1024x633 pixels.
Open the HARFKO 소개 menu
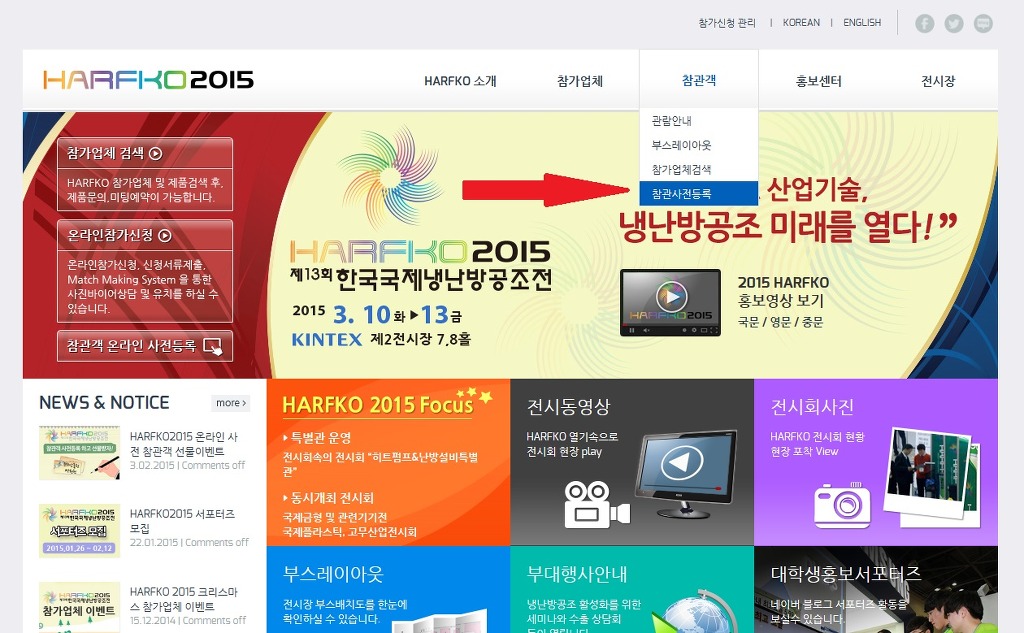pos(460,81)
